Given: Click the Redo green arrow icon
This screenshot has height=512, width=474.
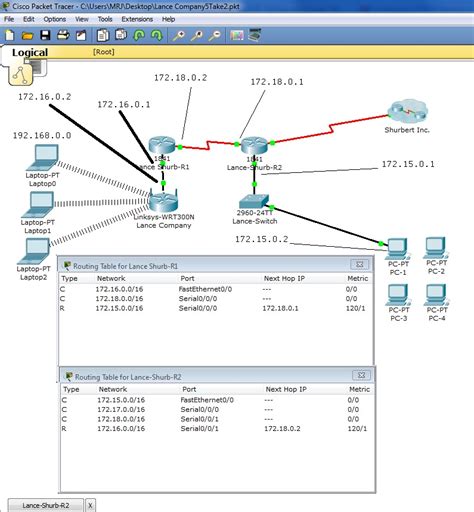Looking at the screenshot, I should coord(156,35).
